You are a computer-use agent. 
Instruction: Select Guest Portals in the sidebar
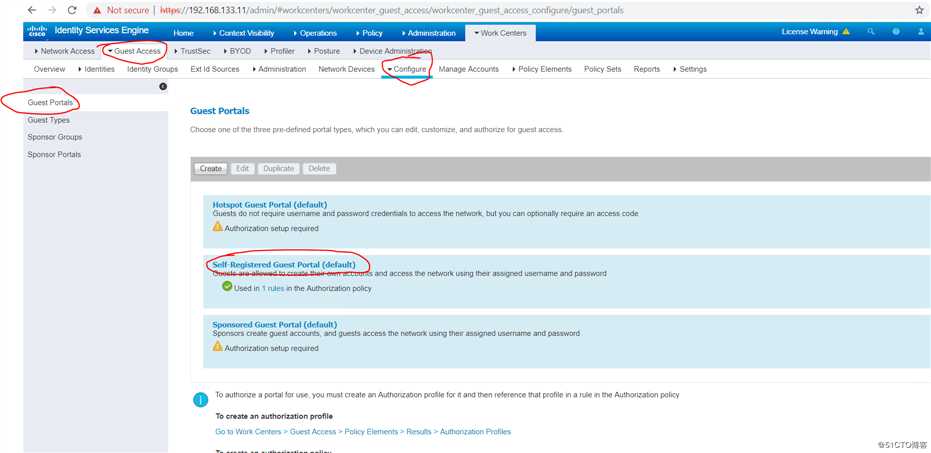click(50, 103)
